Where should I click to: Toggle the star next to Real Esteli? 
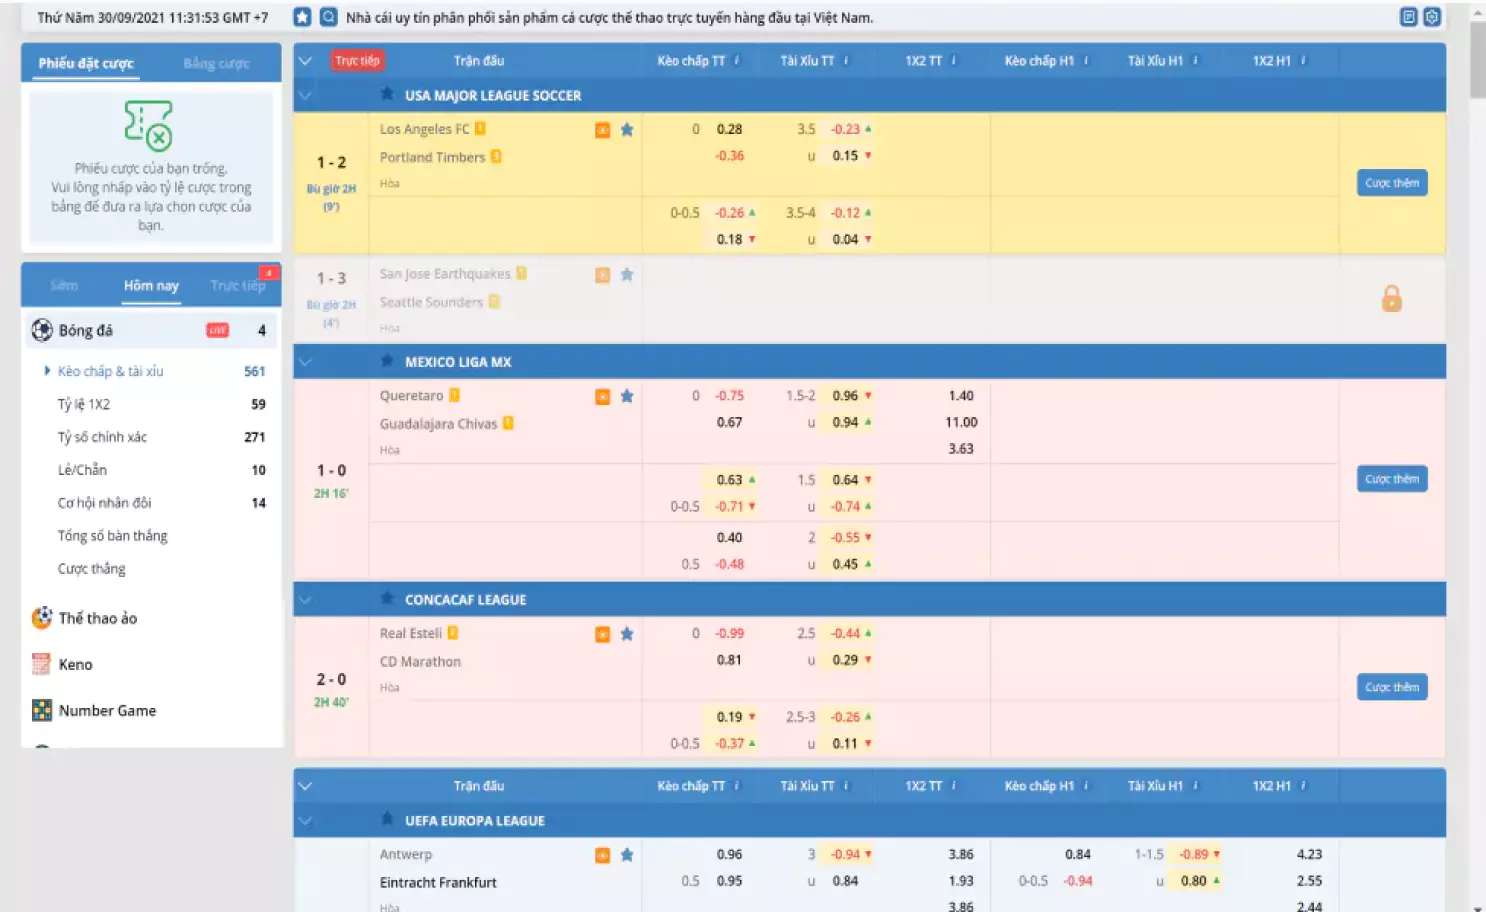pyautogui.click(x=627, y=633)
